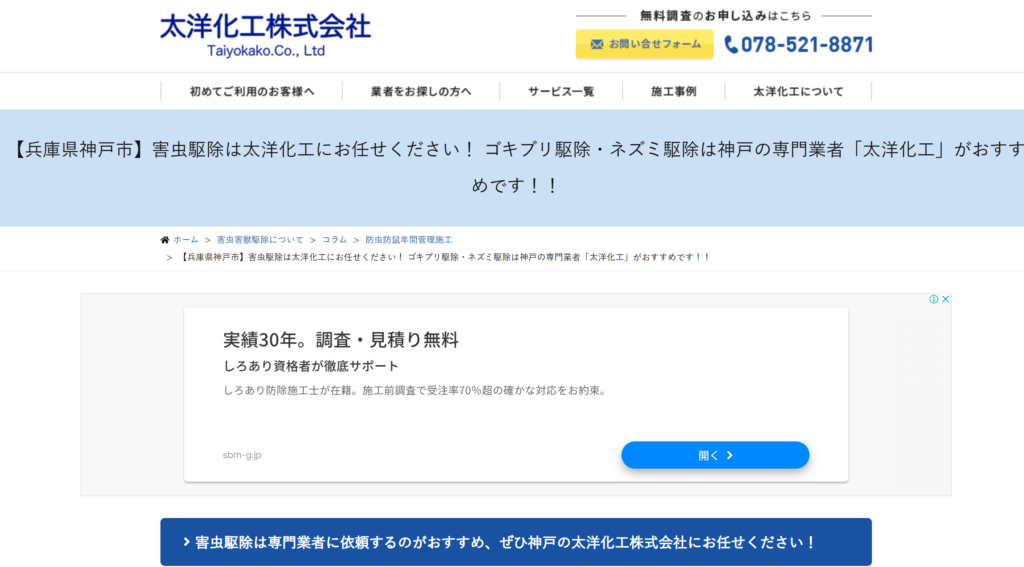
Task: Open 太洋化工について in the navigation
Action: click(798, 91)
